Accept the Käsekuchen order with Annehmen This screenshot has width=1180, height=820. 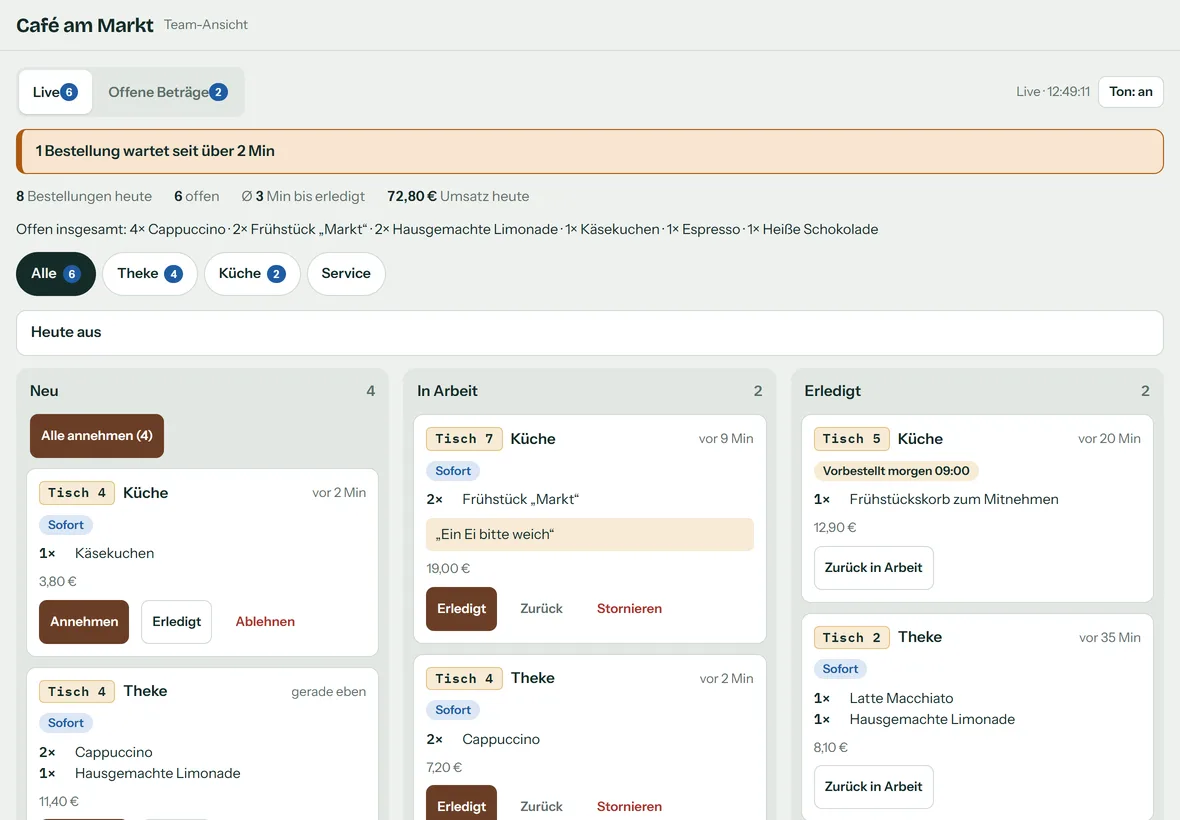pyautogui.click(x=84, y=621)
